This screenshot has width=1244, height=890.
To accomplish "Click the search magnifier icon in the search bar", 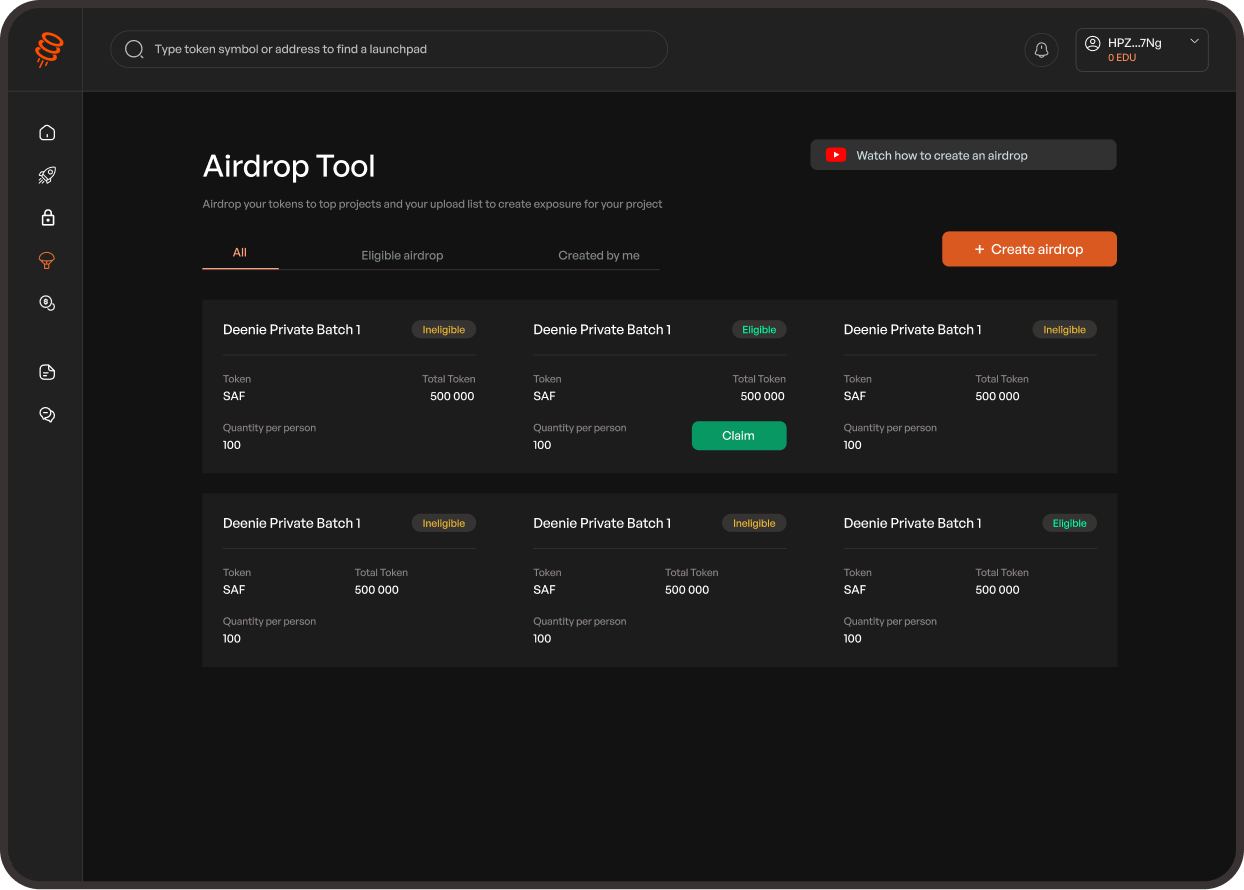I will pos(134,48).
